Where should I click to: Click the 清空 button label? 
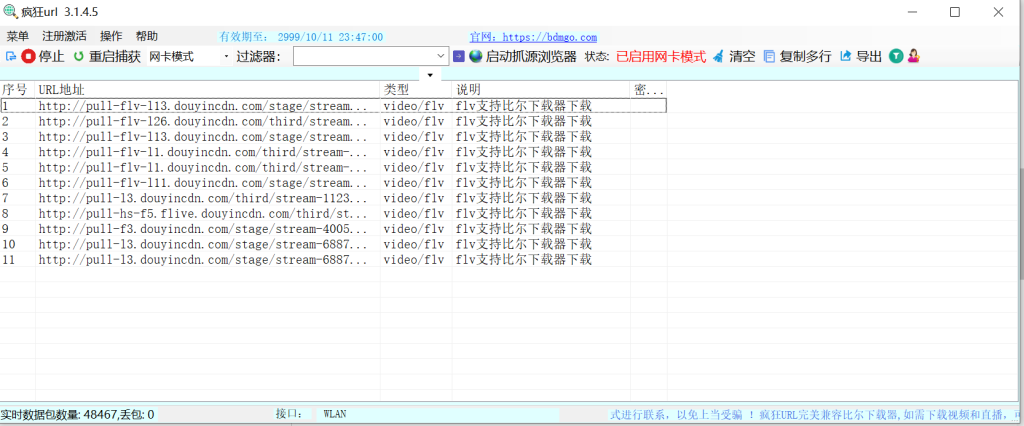click(x=743, y=56)
